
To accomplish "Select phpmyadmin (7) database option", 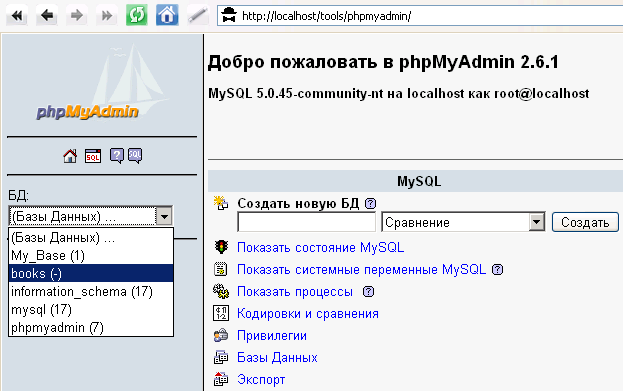I will [91, 327].
